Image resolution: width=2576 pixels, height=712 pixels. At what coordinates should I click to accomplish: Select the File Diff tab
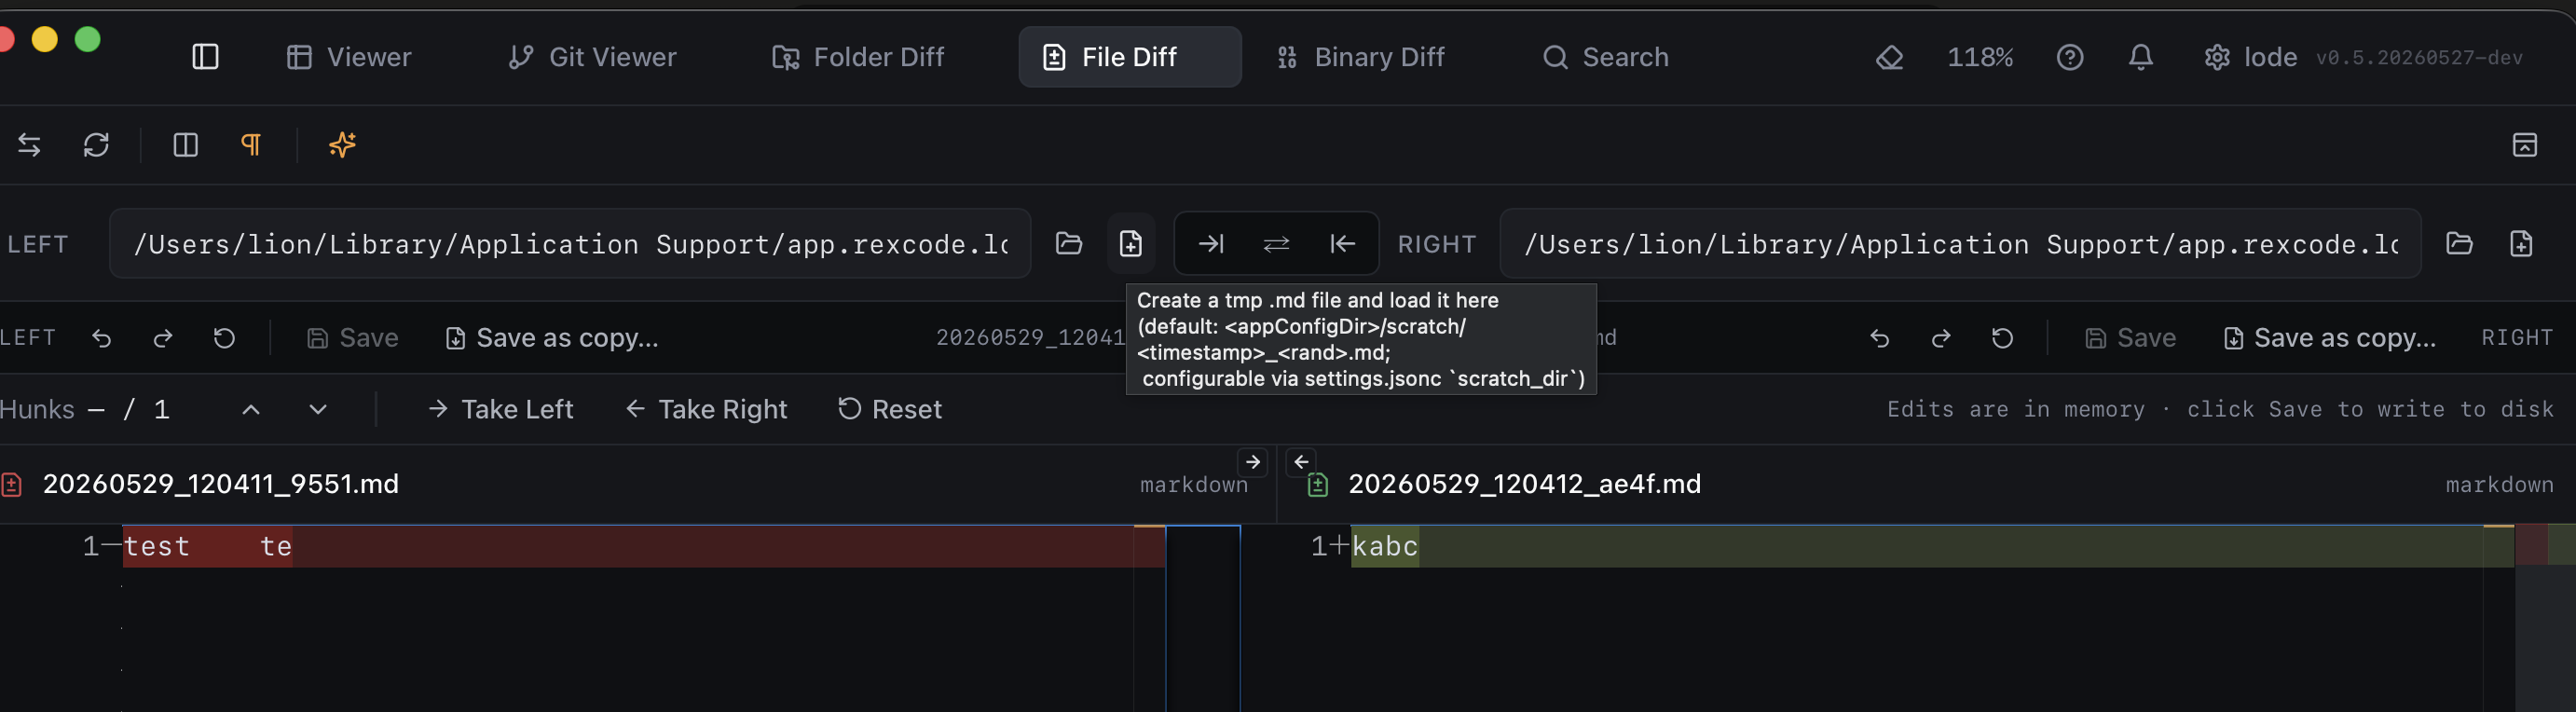tap(1129, 57)
